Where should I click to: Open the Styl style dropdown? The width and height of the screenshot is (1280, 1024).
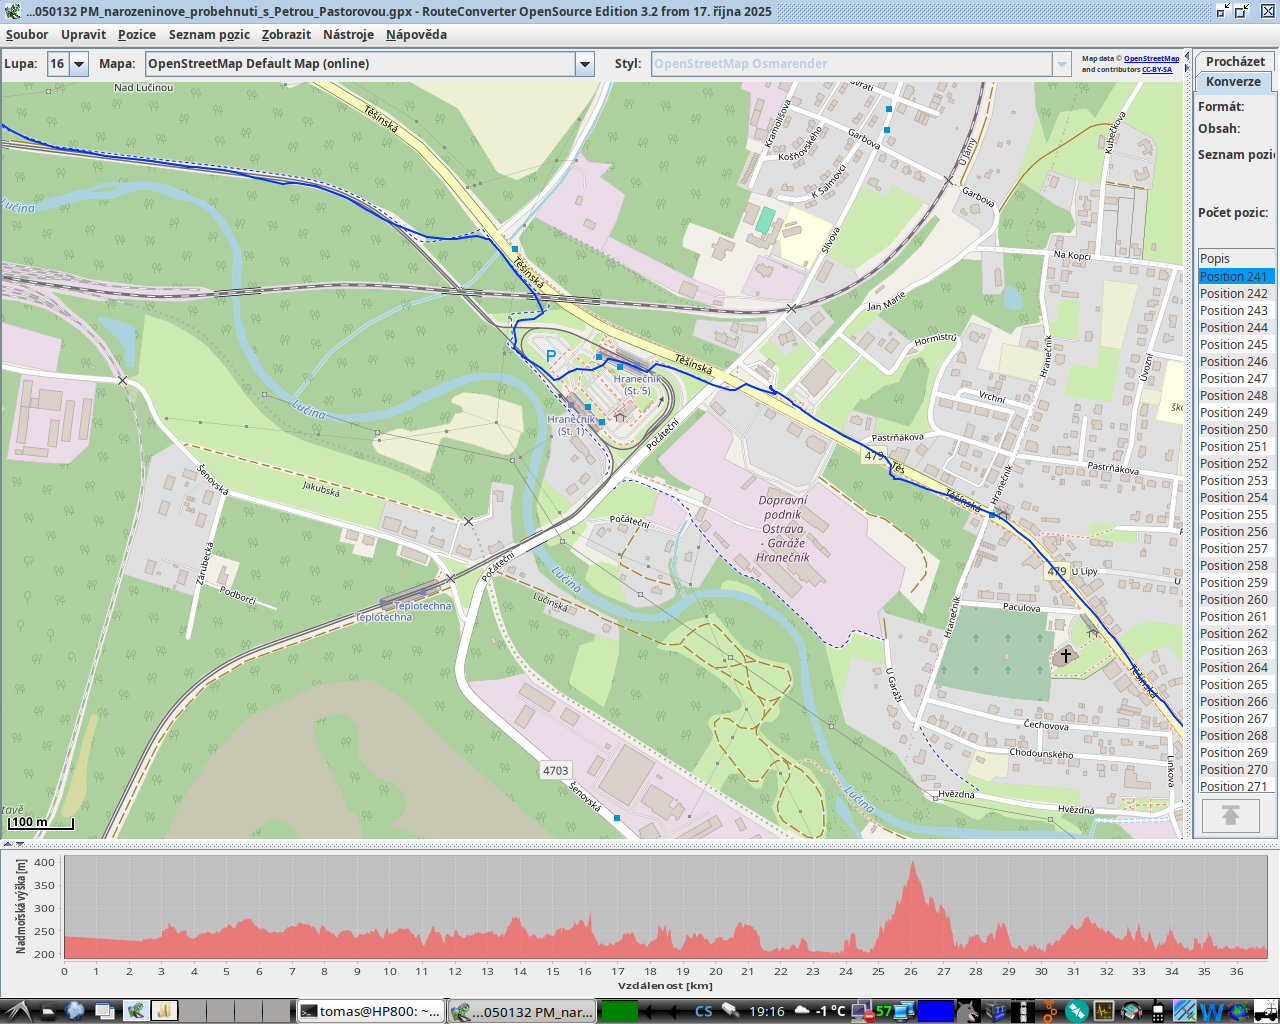click(x=1061, y=64)
